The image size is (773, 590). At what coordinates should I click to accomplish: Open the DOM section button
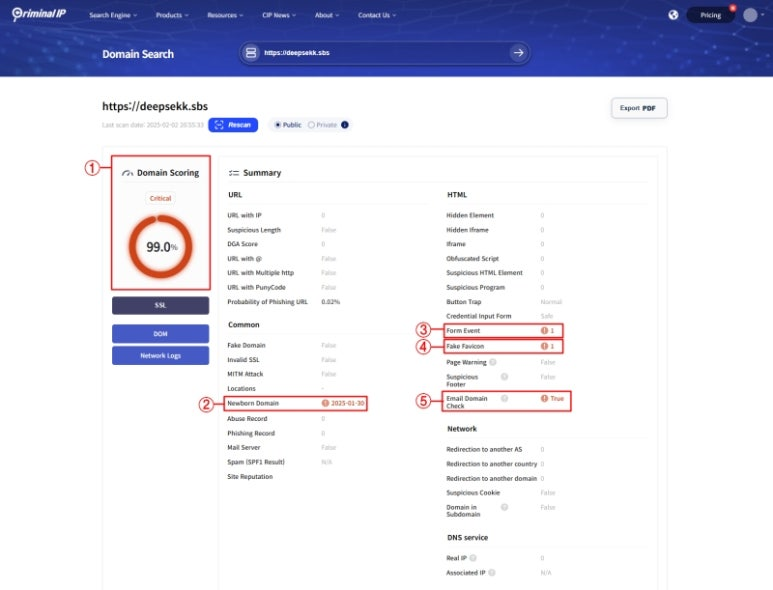tap(160, 334)
